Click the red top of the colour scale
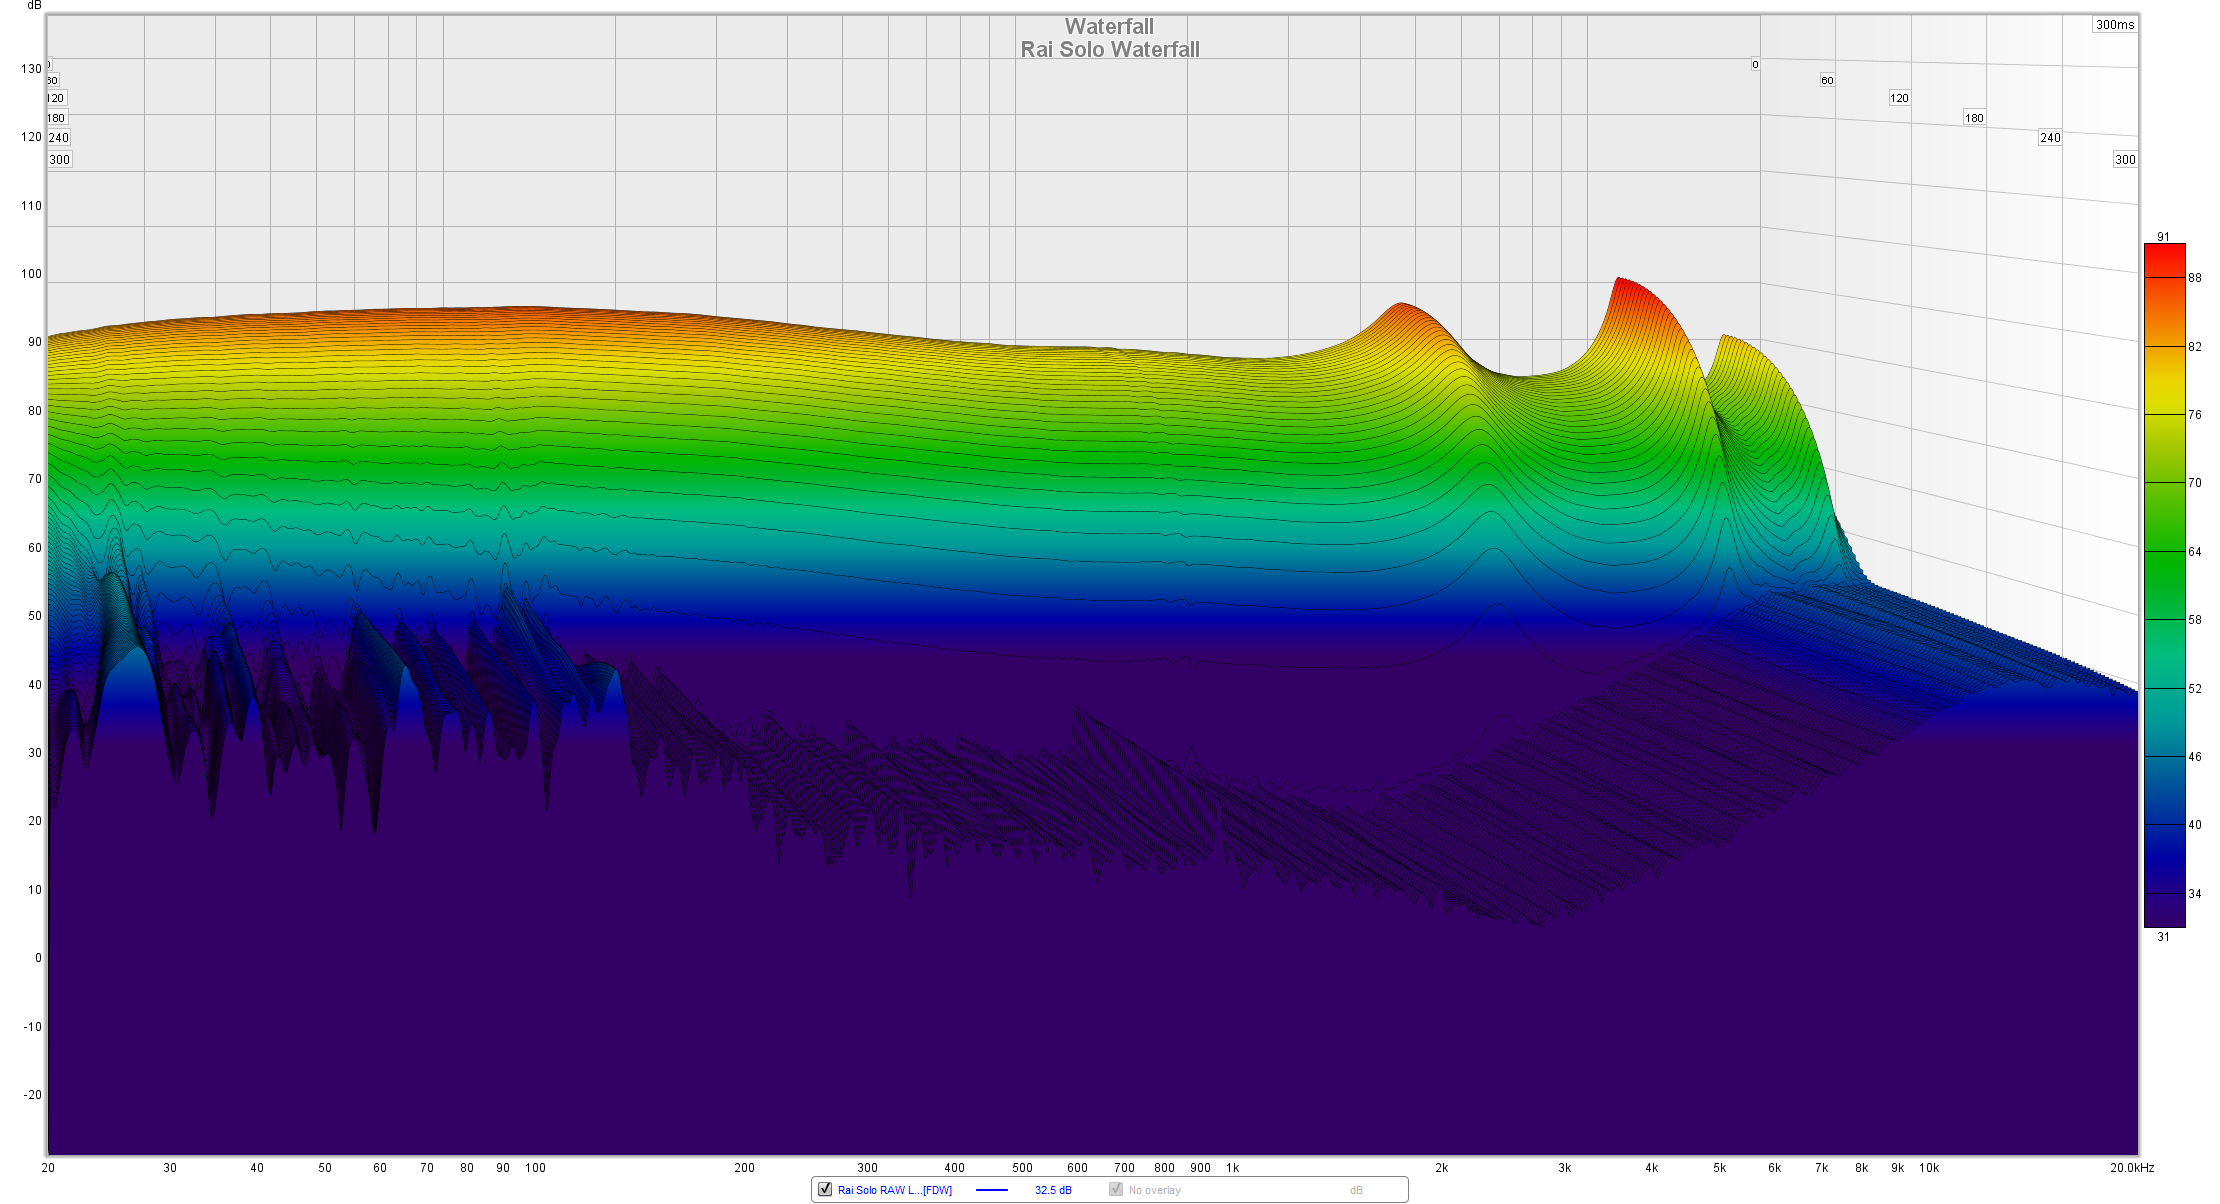The width and height of the screenshot is (2220, 1204). coord(2164,254)
